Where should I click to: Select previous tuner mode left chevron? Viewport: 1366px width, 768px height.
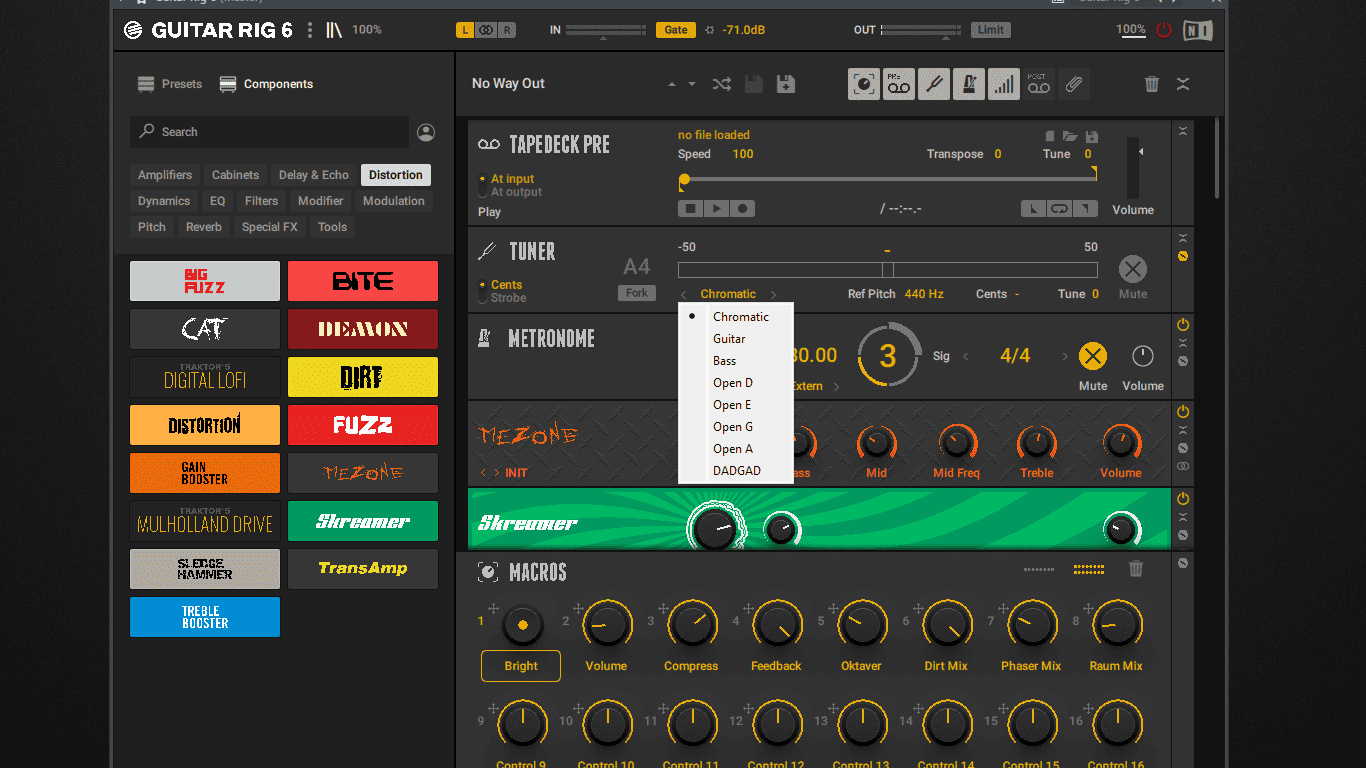684,294
